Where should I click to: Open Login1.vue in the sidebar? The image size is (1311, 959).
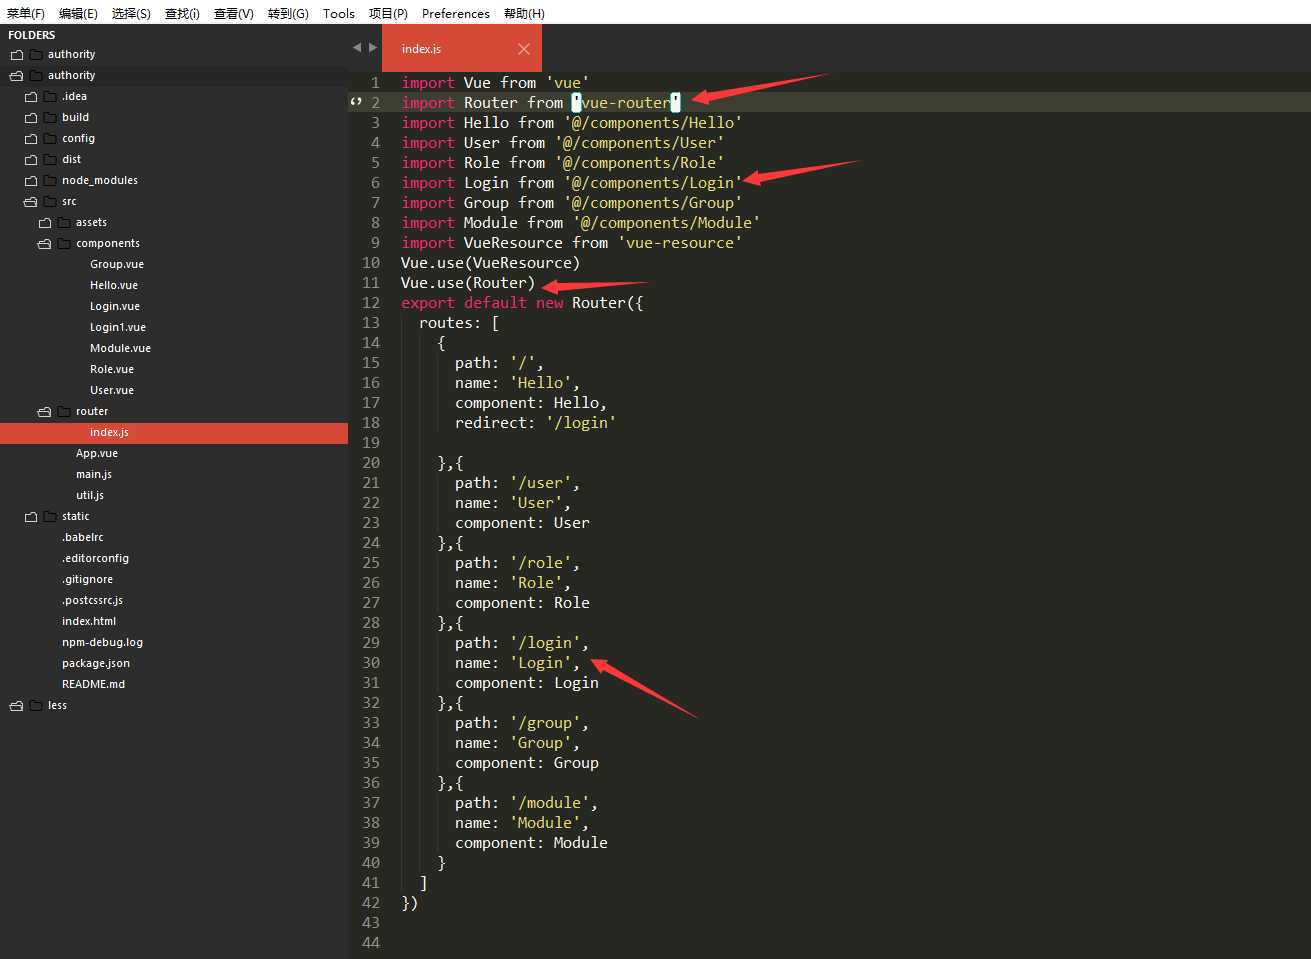(x=118, y=328)
